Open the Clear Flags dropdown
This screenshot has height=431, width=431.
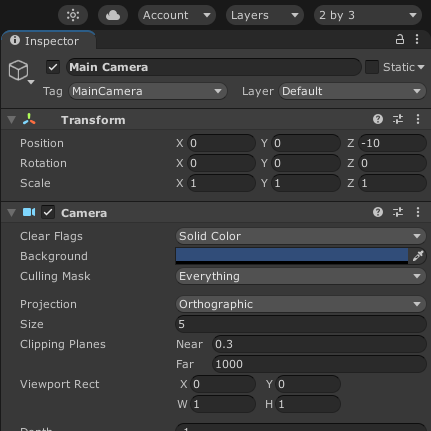pos(301,236)
